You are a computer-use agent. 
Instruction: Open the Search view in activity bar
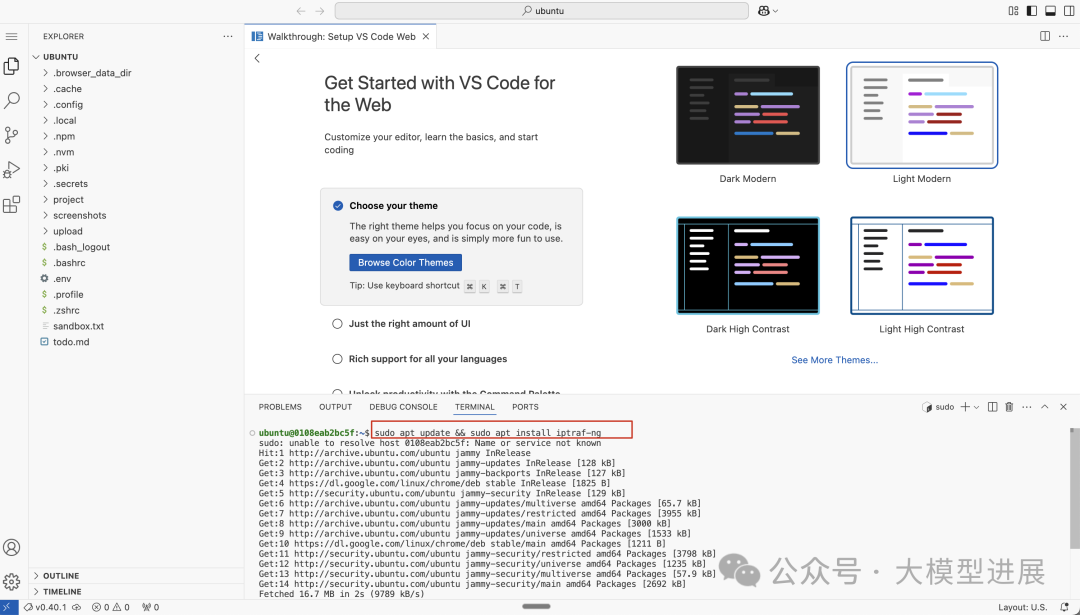pyautogui.click(x=12, y=101)
